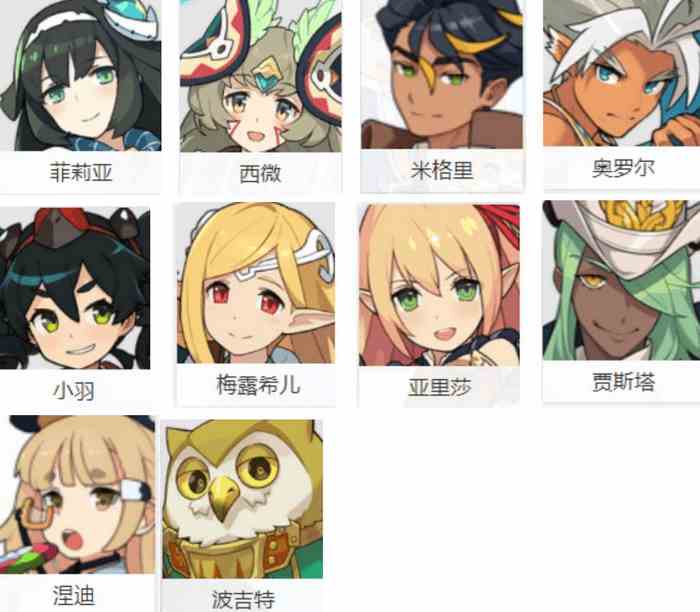Open the 米格里 character portrait
The width and height of the screenshot is (700, 612).
tap(442, 74)
